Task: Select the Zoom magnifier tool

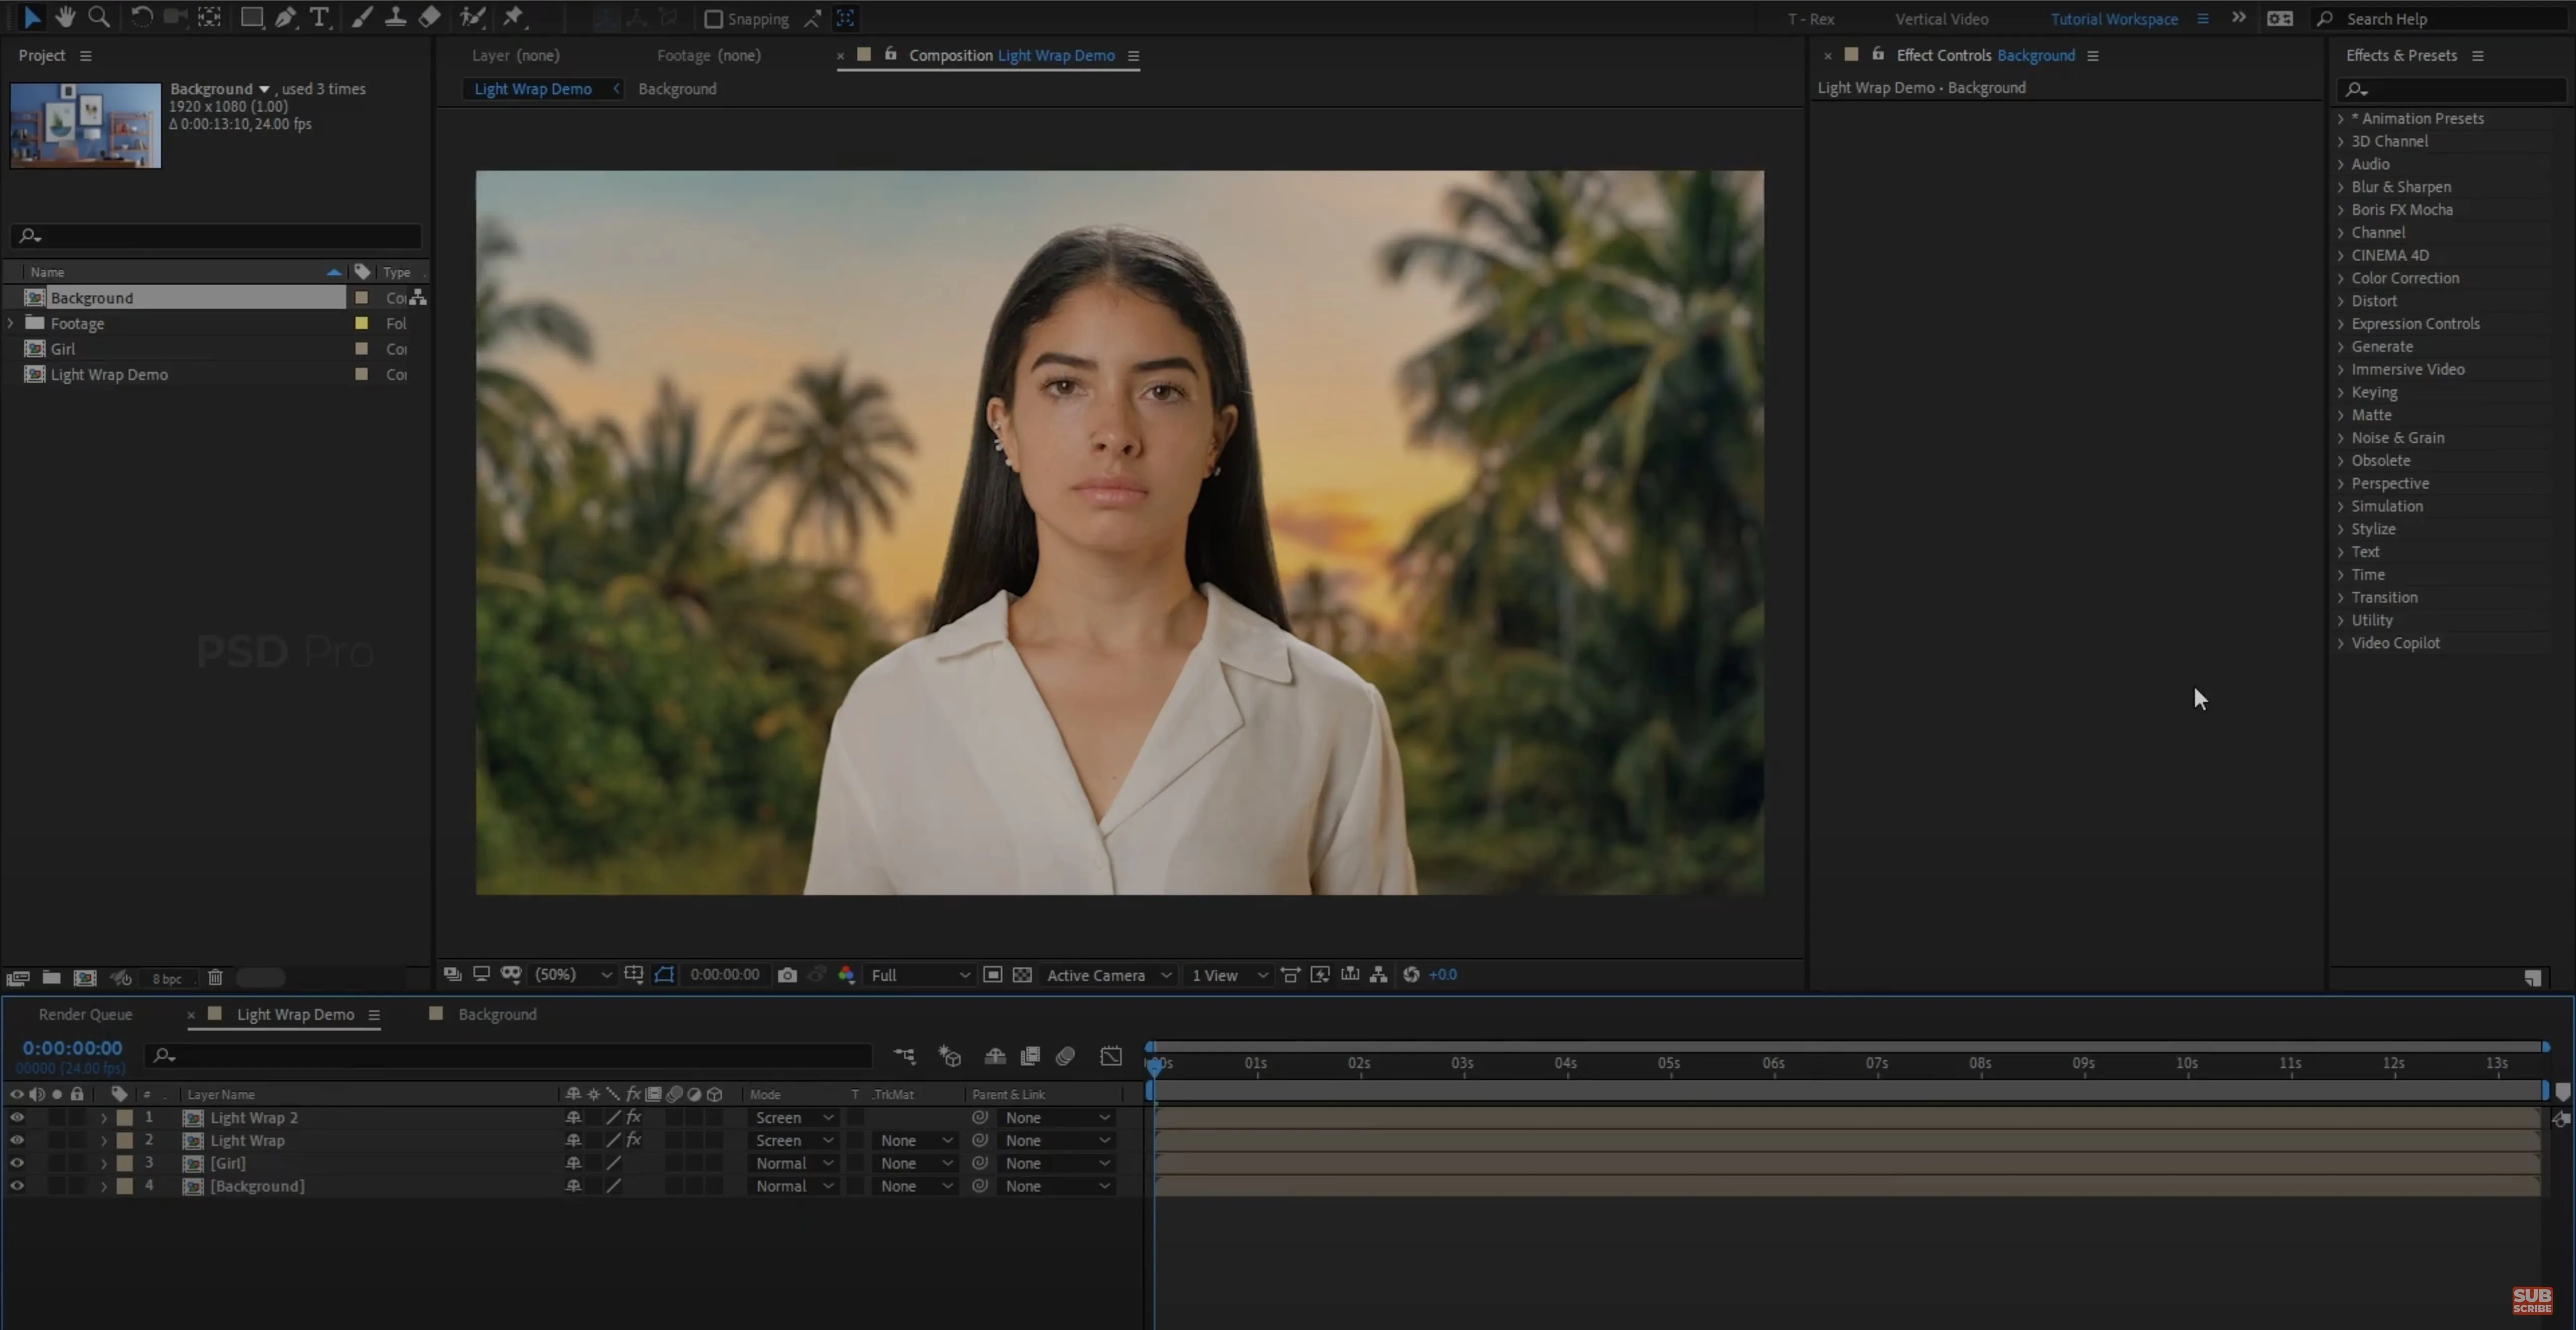Action: tap(98, 17)
